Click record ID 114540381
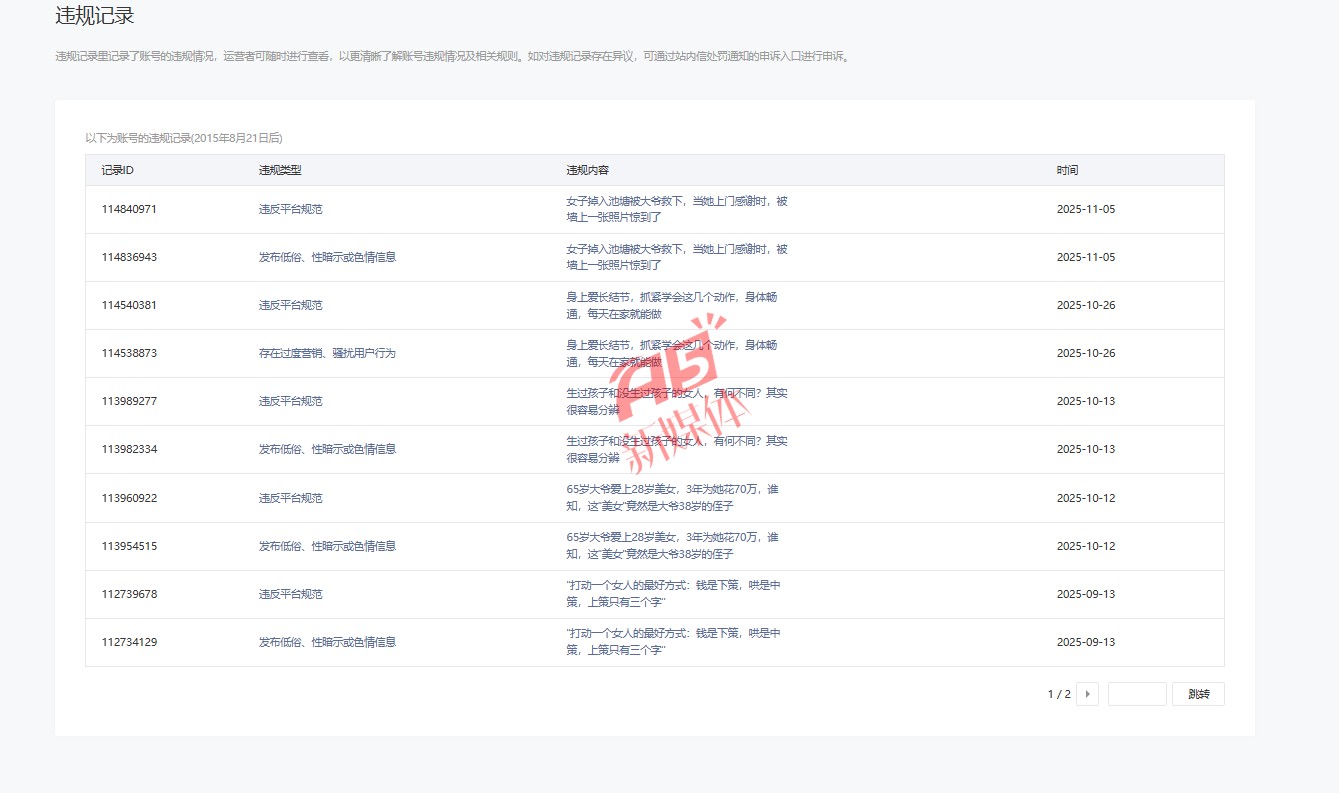 (129, 305)
